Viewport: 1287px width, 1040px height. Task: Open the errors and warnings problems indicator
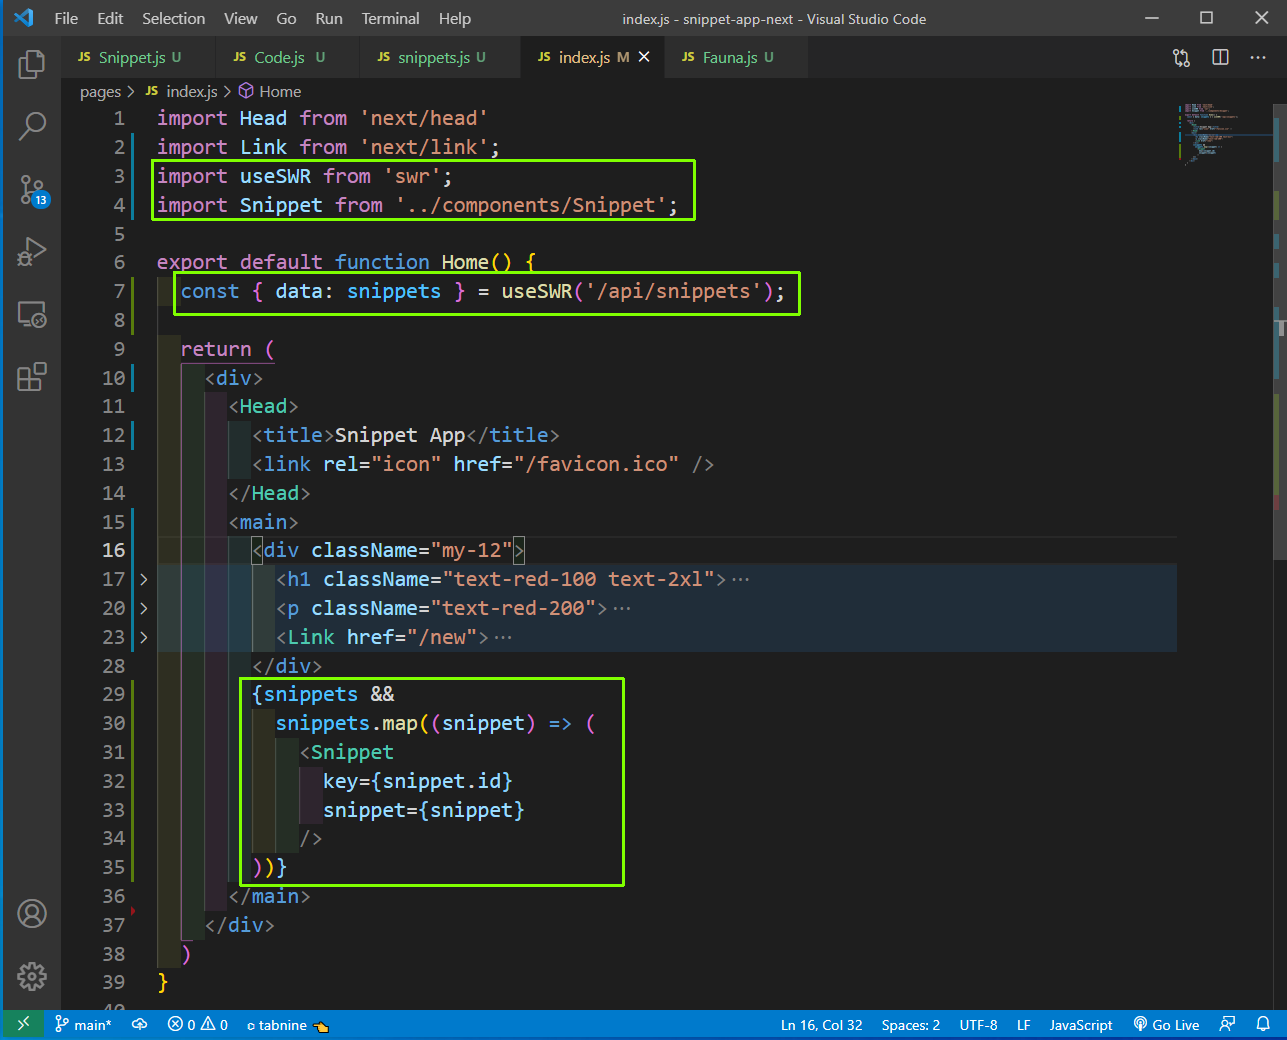(x=198, y=1024)
